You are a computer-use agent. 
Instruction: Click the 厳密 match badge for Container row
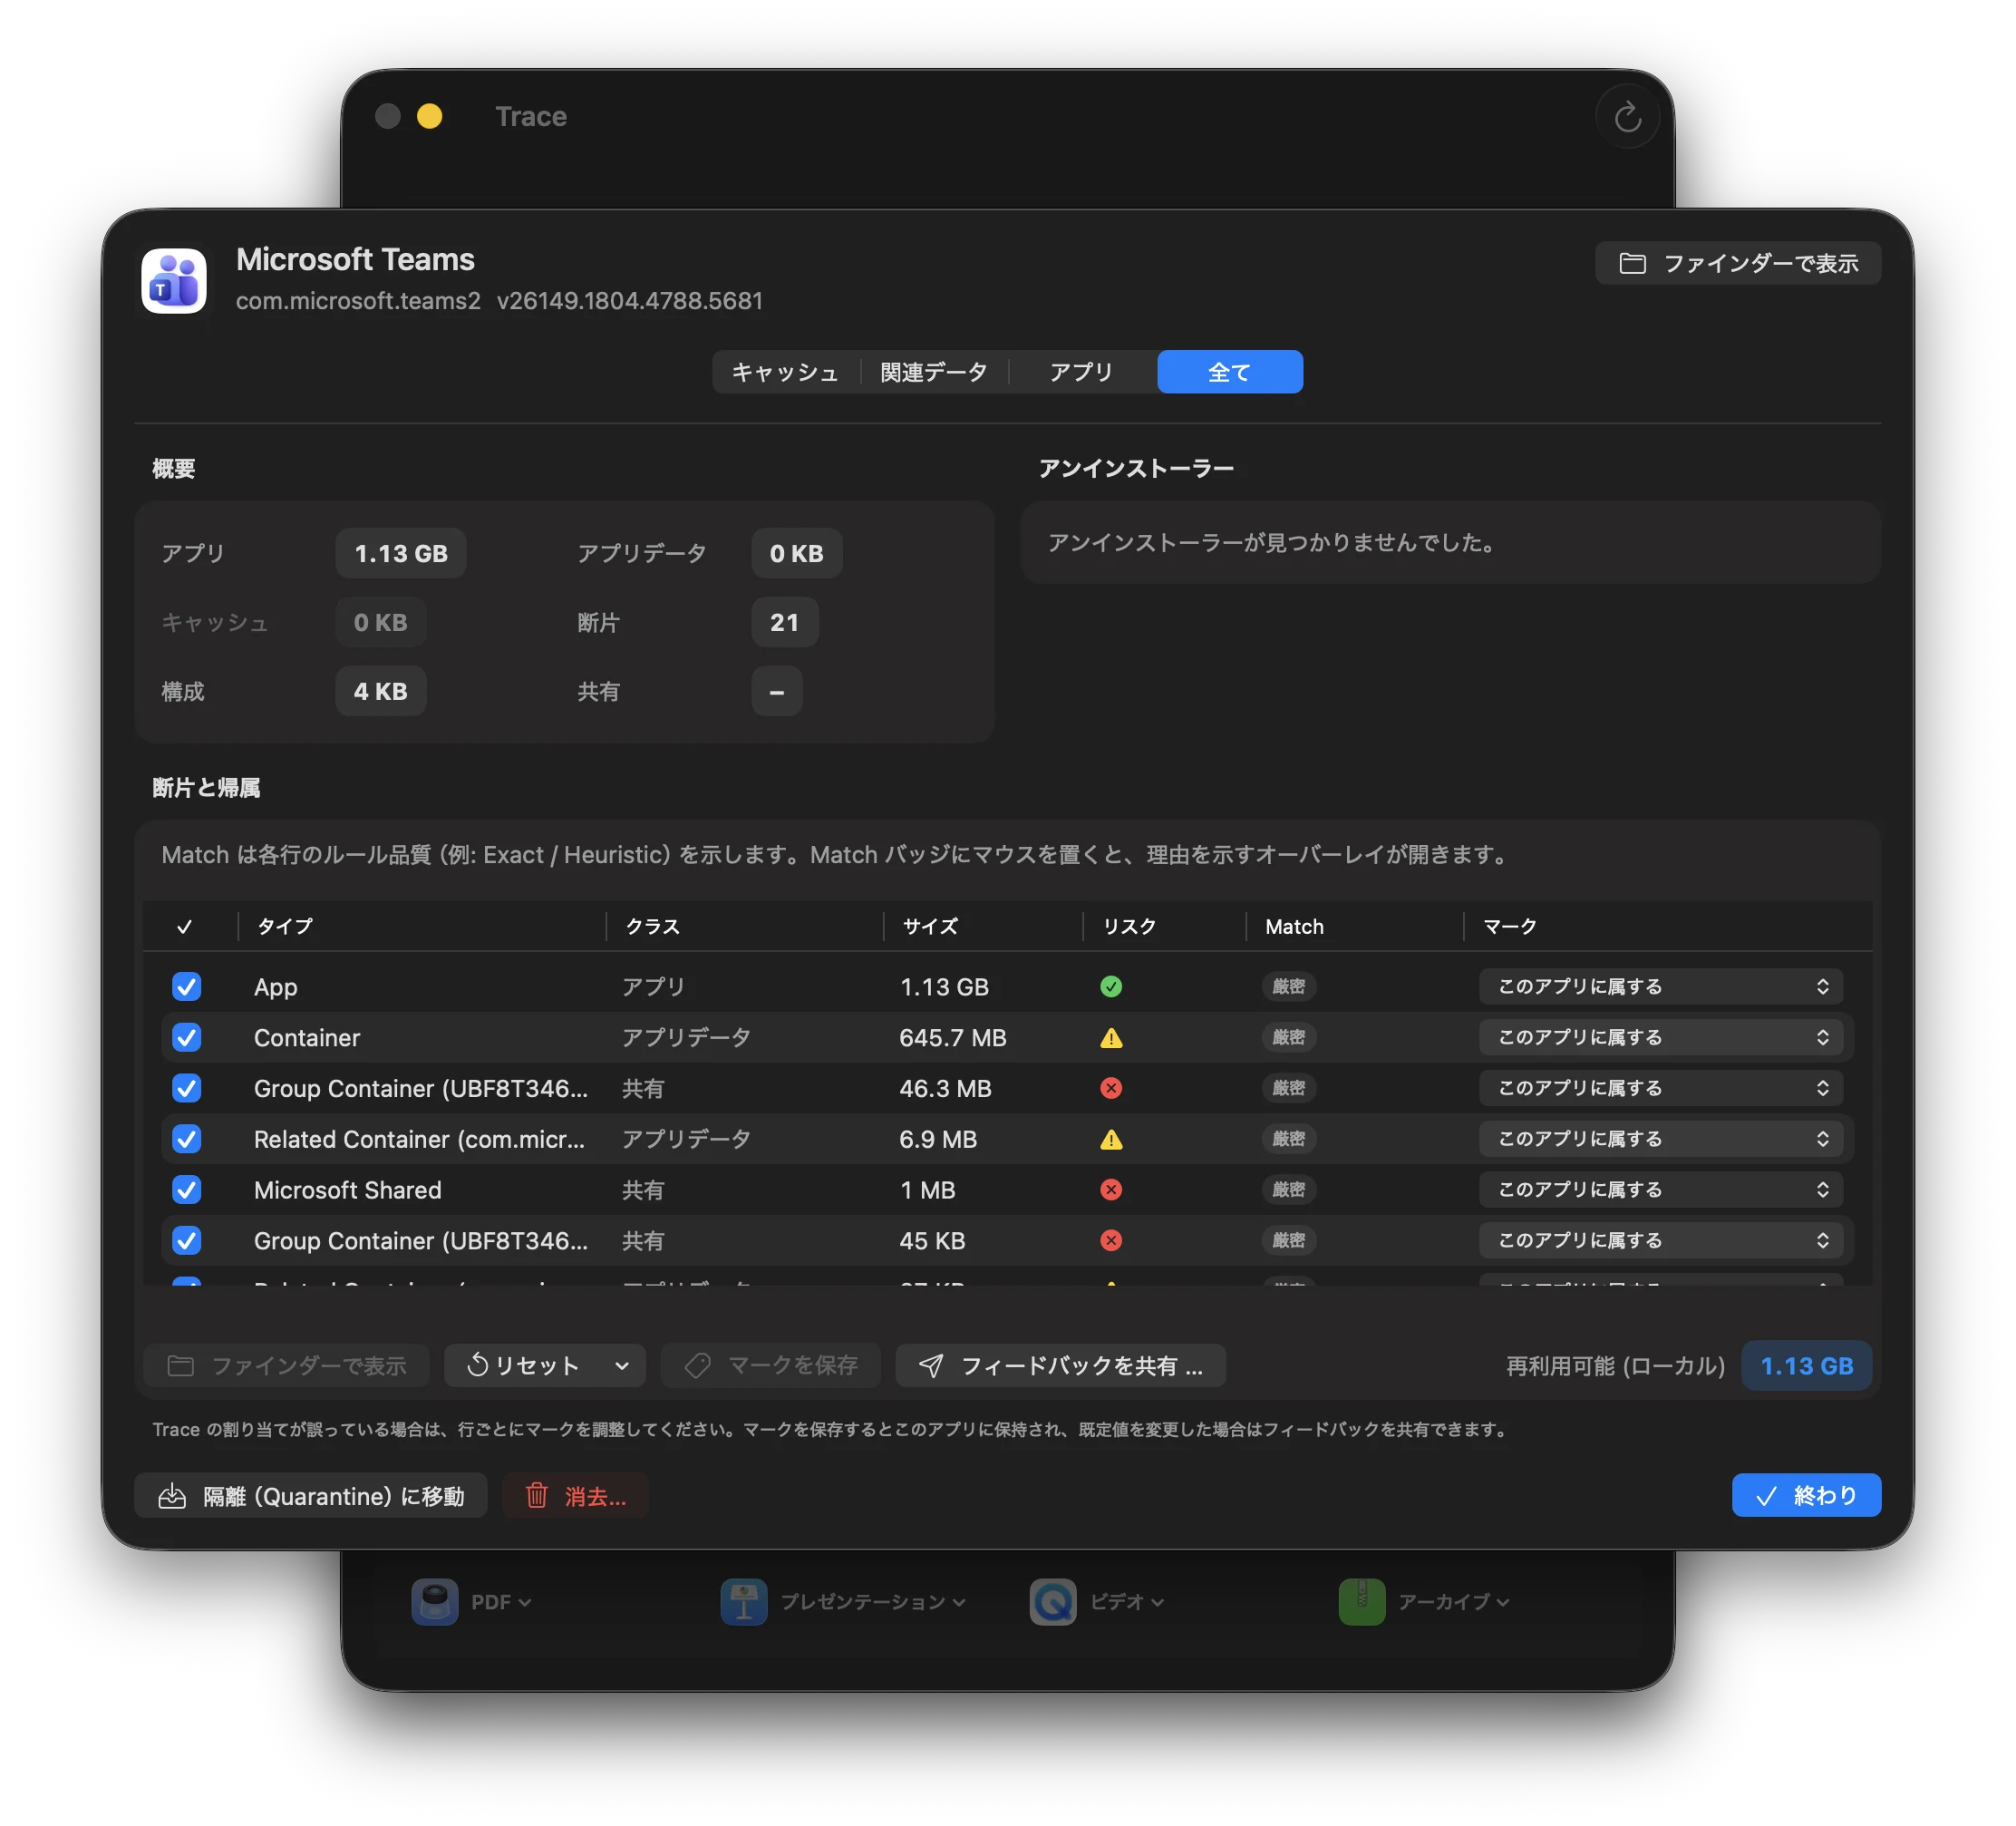pyautogui.click(x=1289, y=1038)
